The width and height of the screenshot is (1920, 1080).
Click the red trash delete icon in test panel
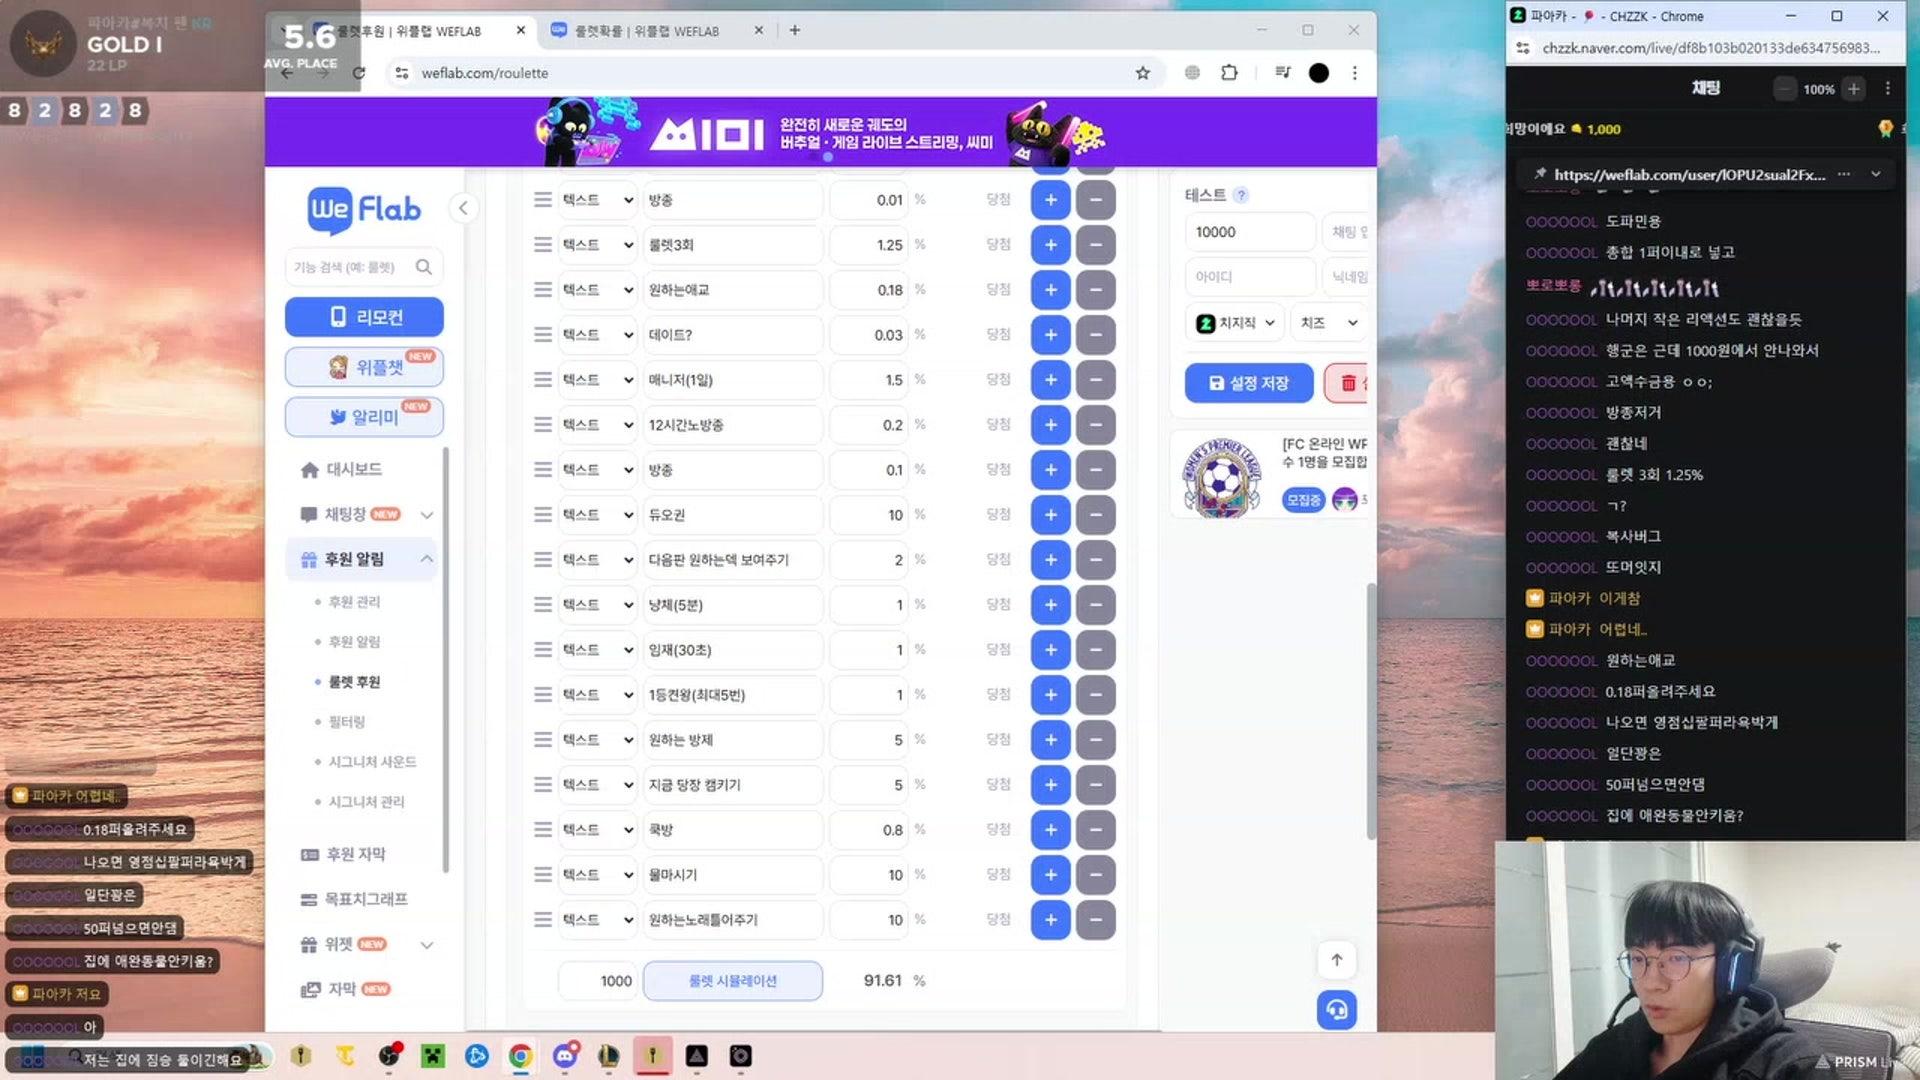[1350, 383]
